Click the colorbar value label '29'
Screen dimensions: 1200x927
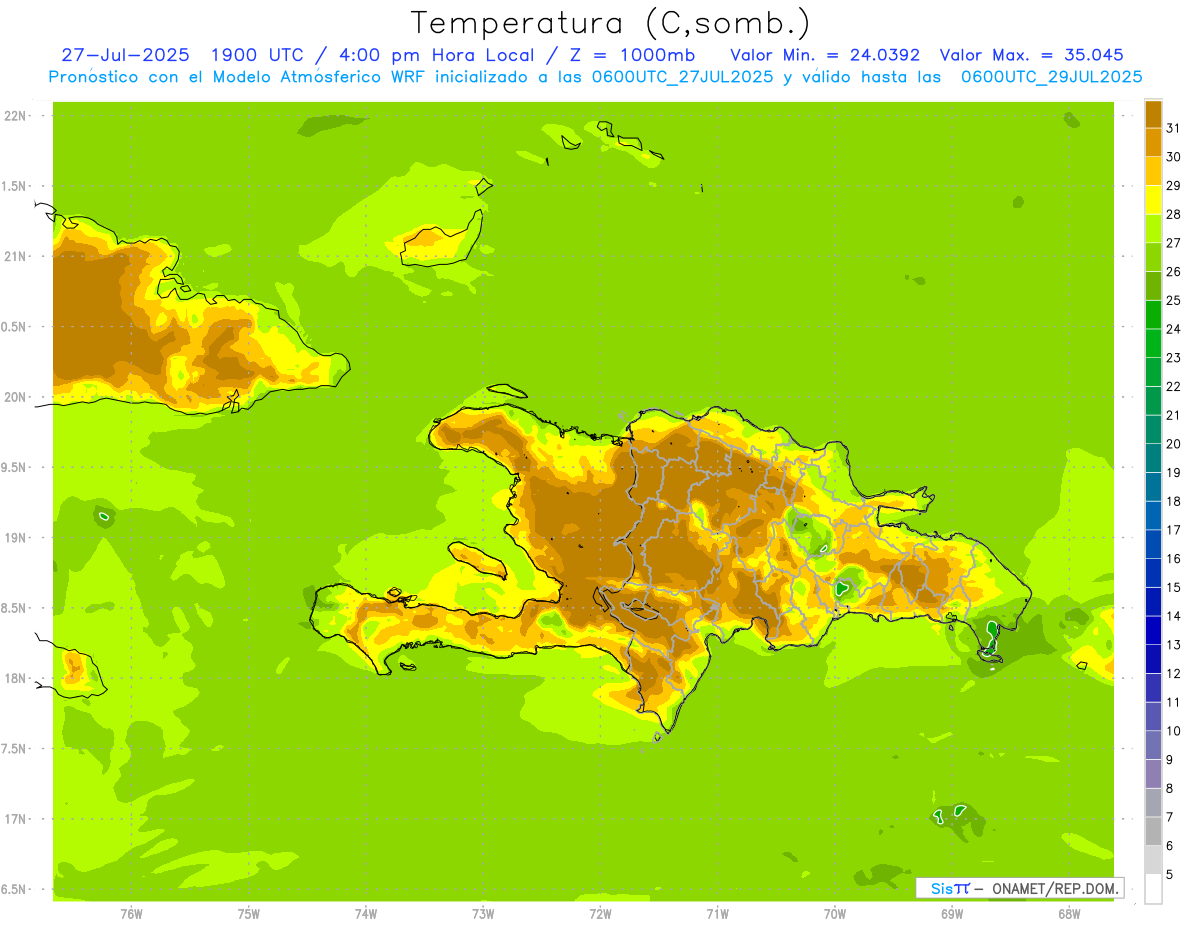1173,185
